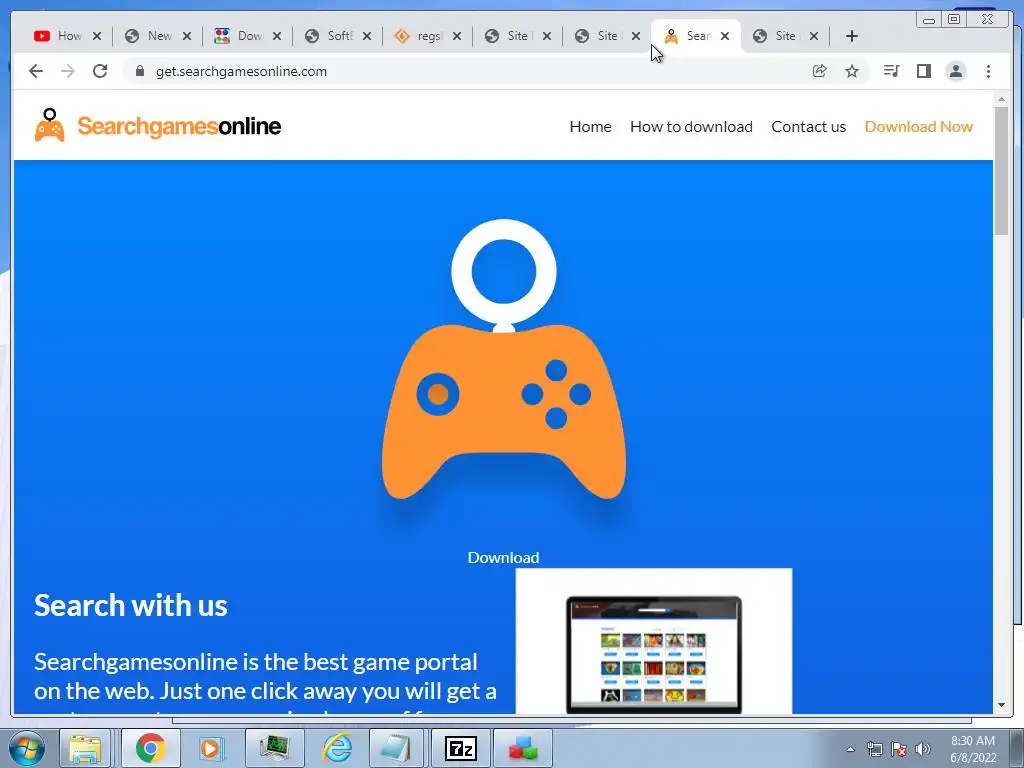Open Chrome's three-dot menu
Image resolution: width=1024 pixels, height=768 pixels.
pyautogui.click(x=988, y=71)
